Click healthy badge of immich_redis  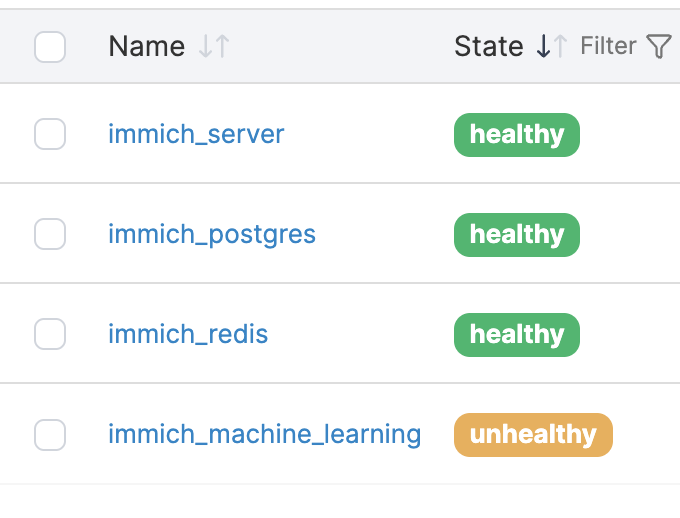point(517,334)
